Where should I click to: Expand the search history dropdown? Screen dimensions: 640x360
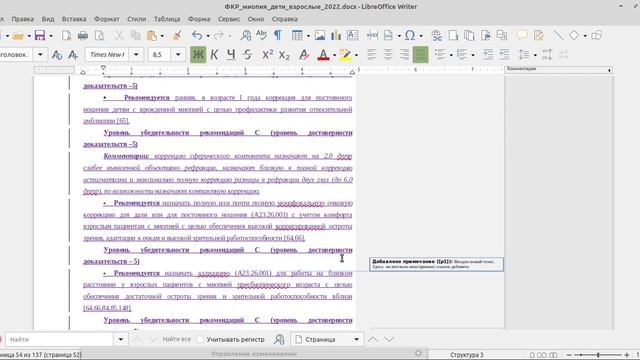point(120,339)
